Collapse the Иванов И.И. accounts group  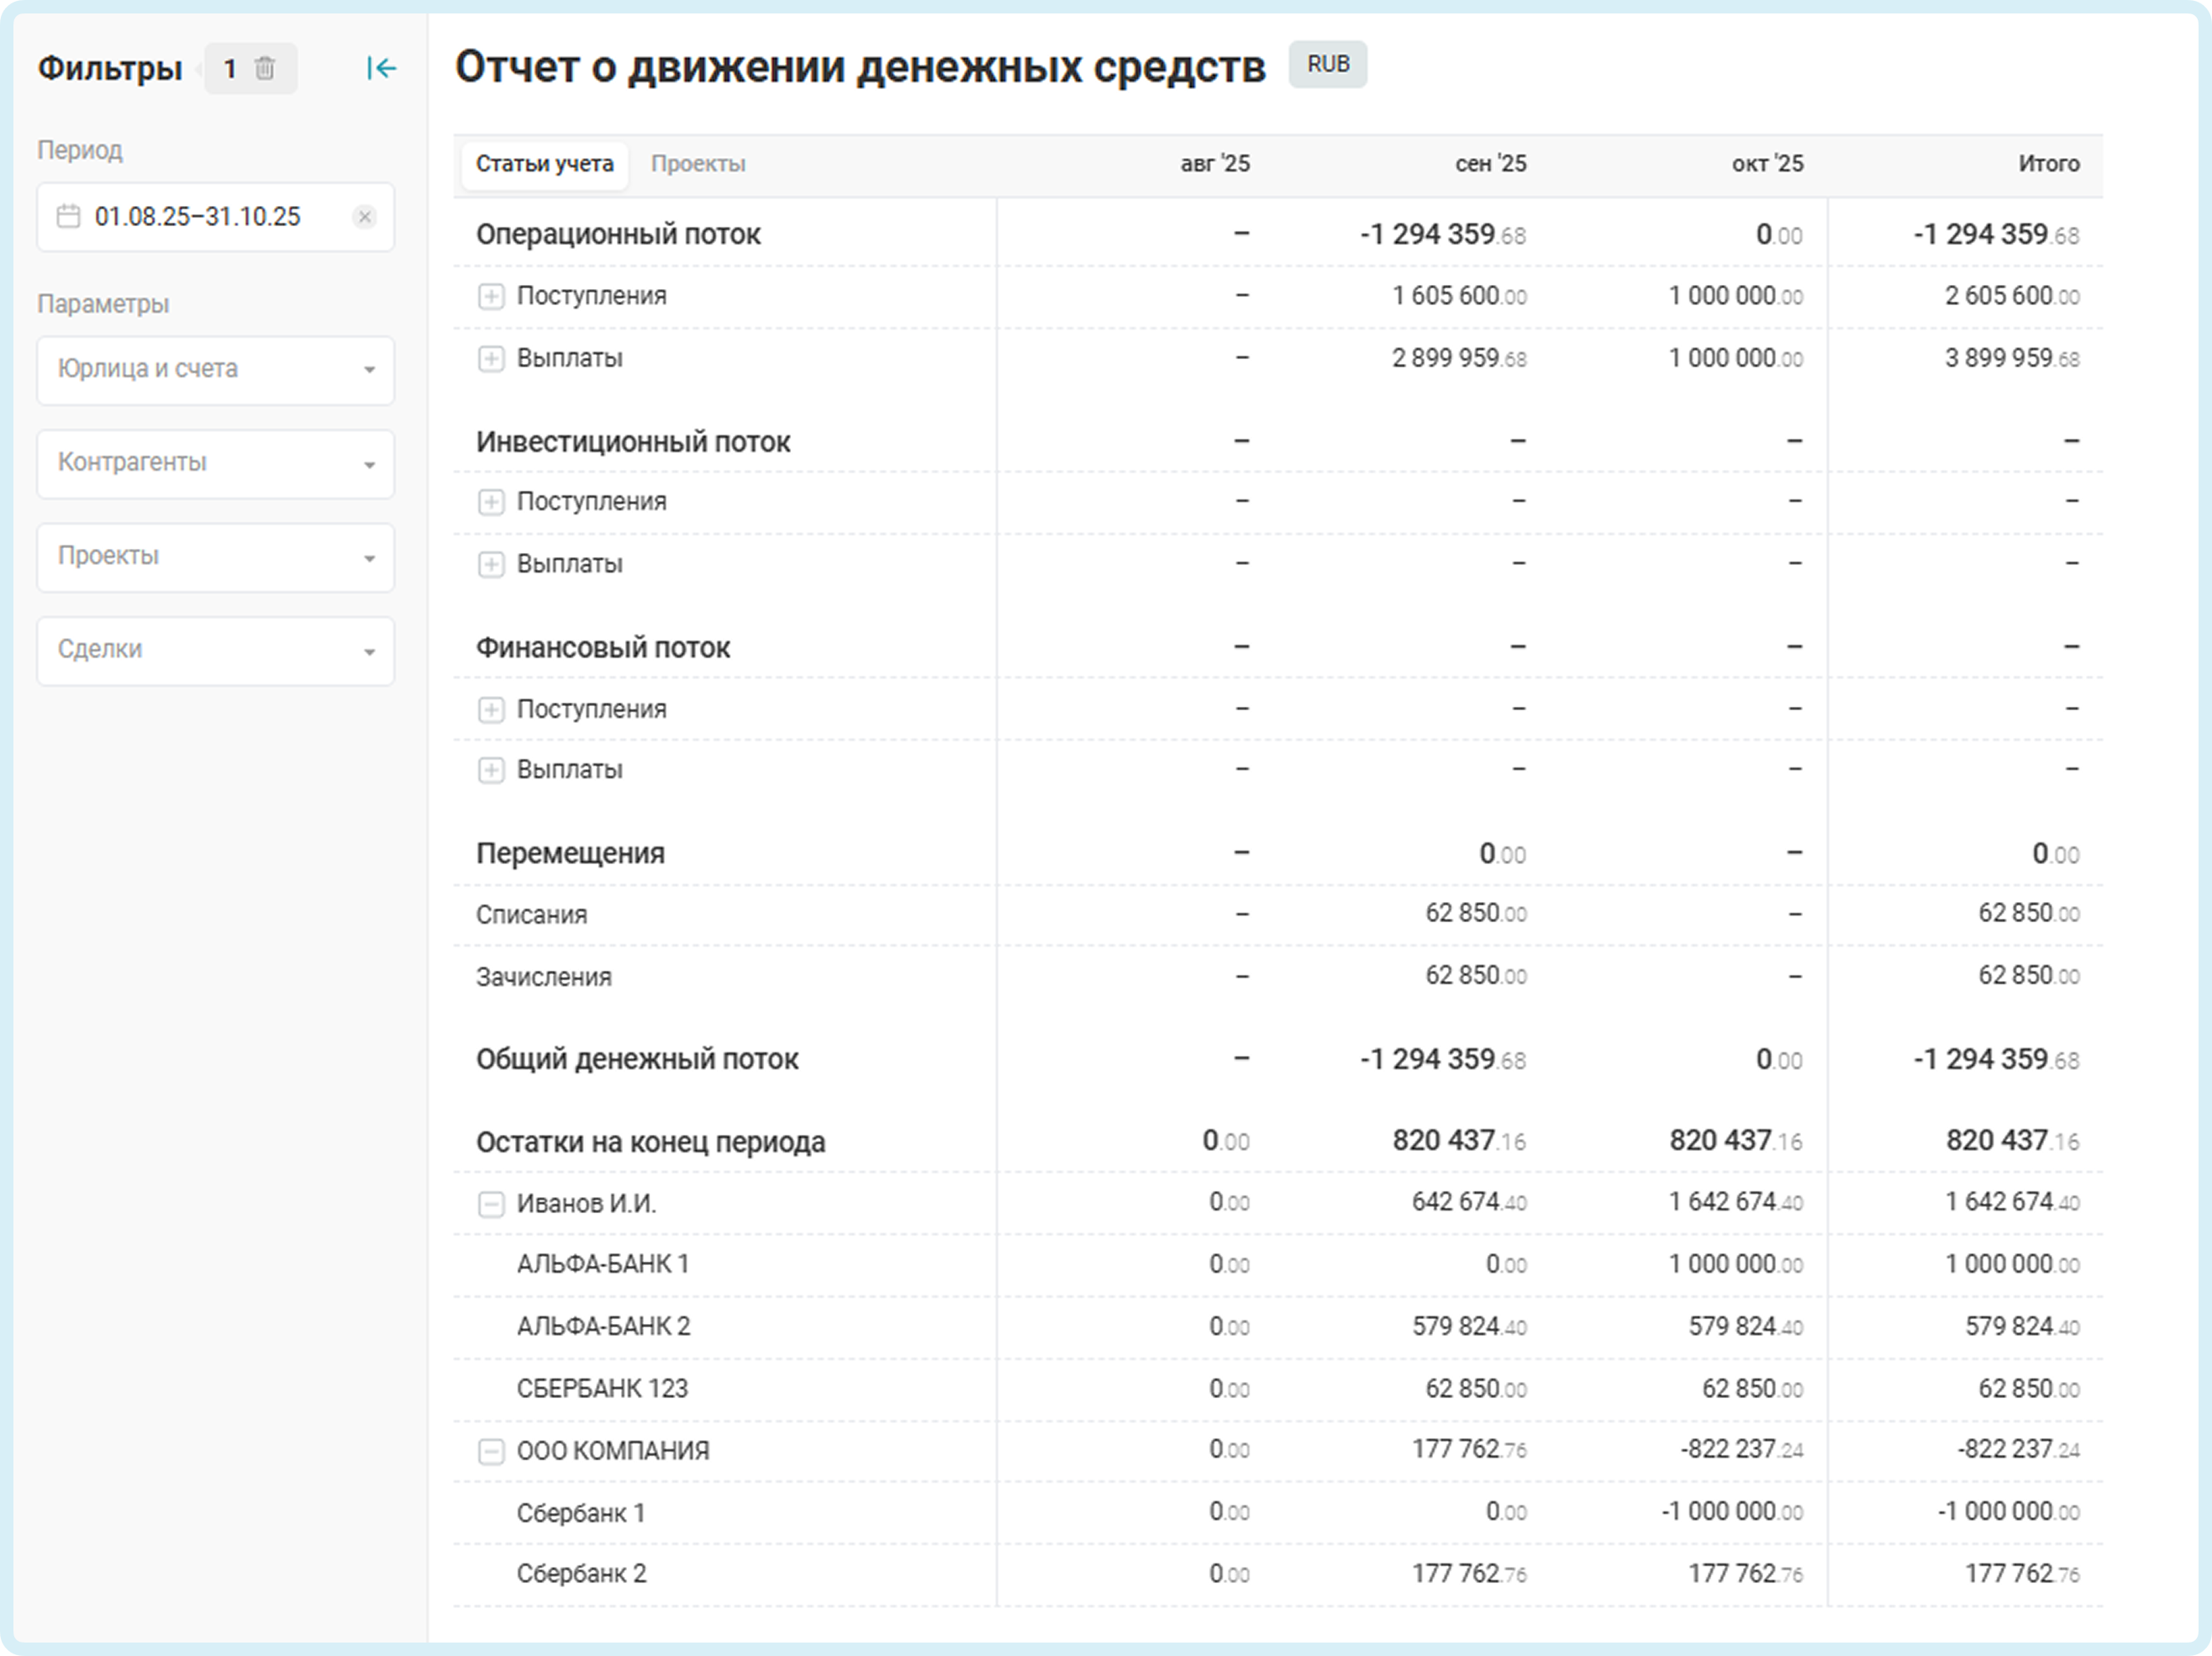(x=491, y=1204)
